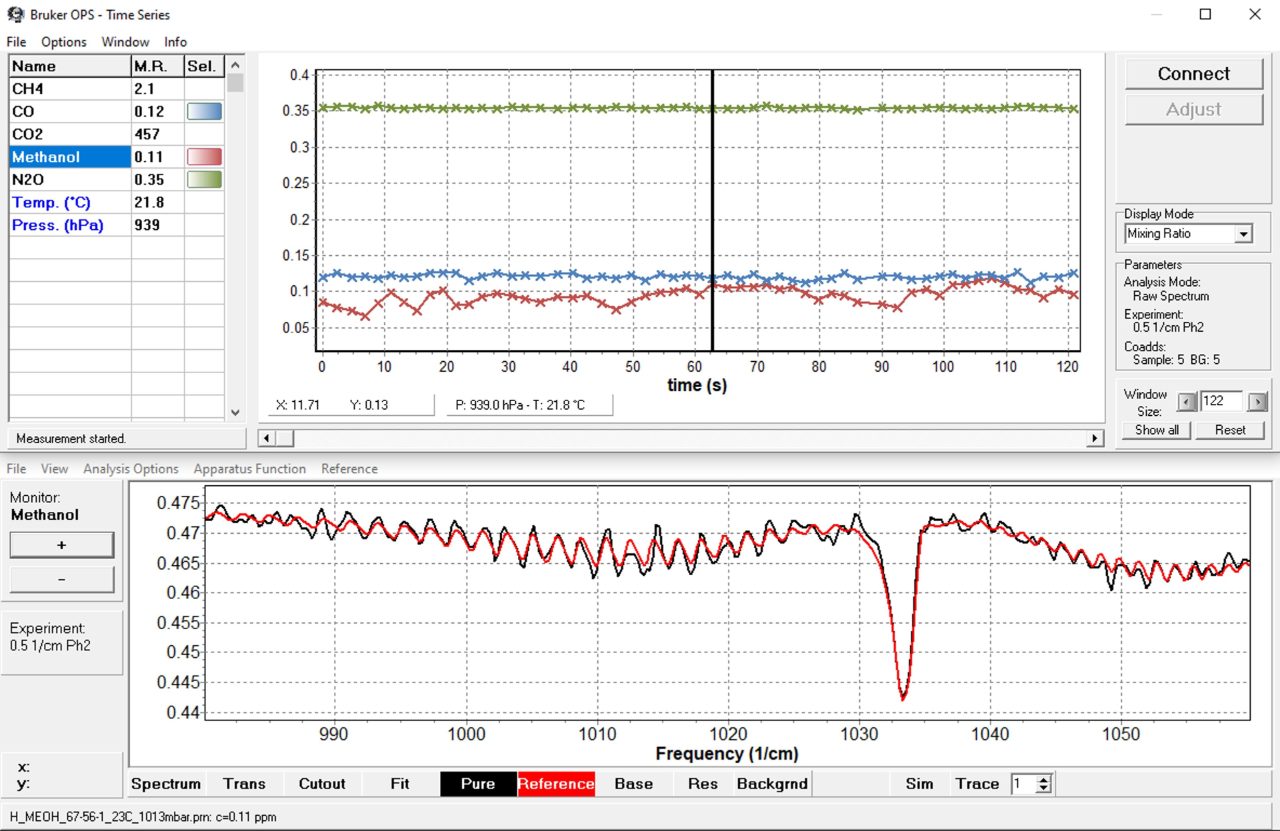Click the horizontal scrollbar right arrow
This screenshot has width=1280, height=831.
point(1094,438)
